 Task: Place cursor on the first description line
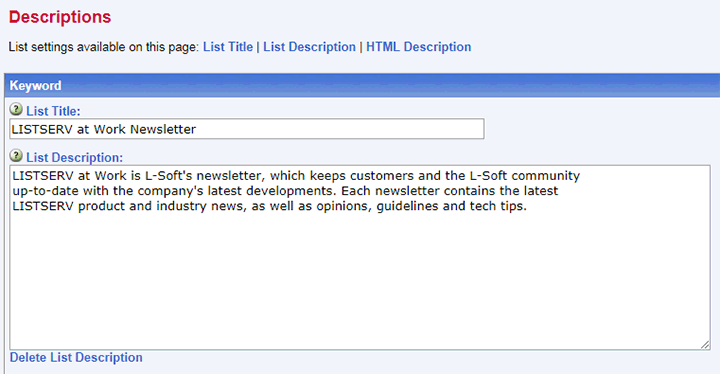(296, 176)
